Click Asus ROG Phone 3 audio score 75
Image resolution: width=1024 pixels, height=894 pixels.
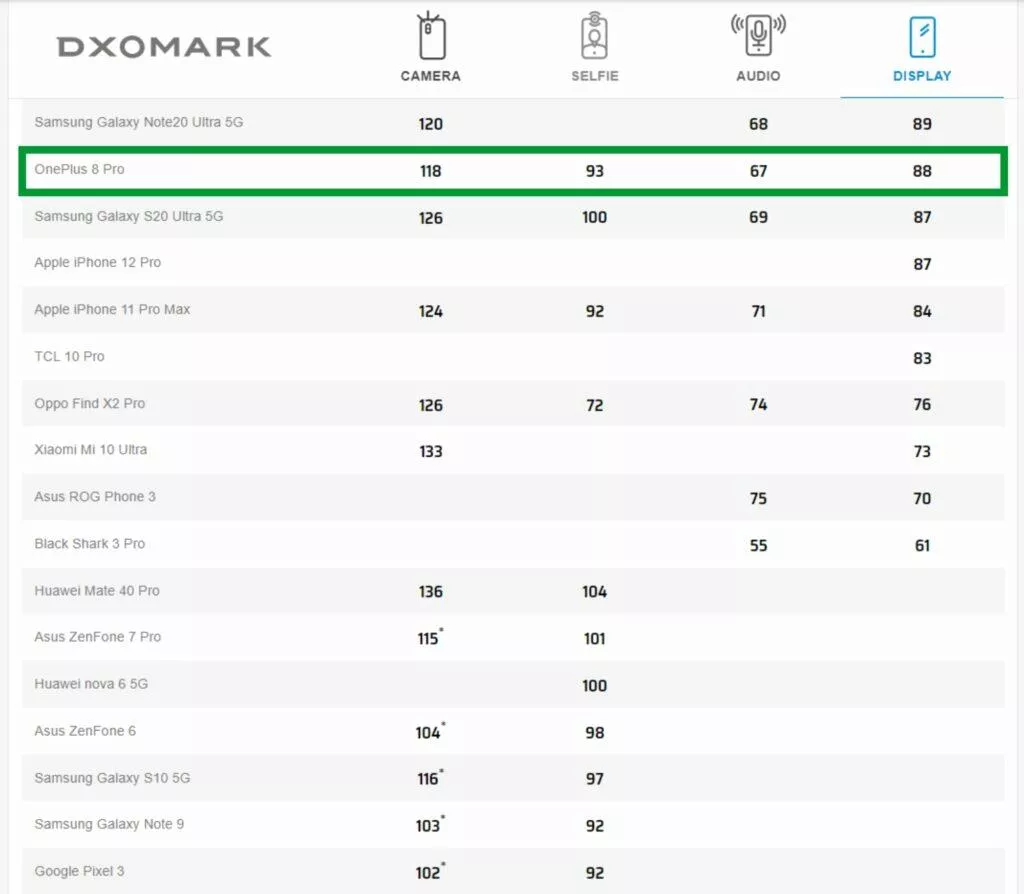coord(758,499)
